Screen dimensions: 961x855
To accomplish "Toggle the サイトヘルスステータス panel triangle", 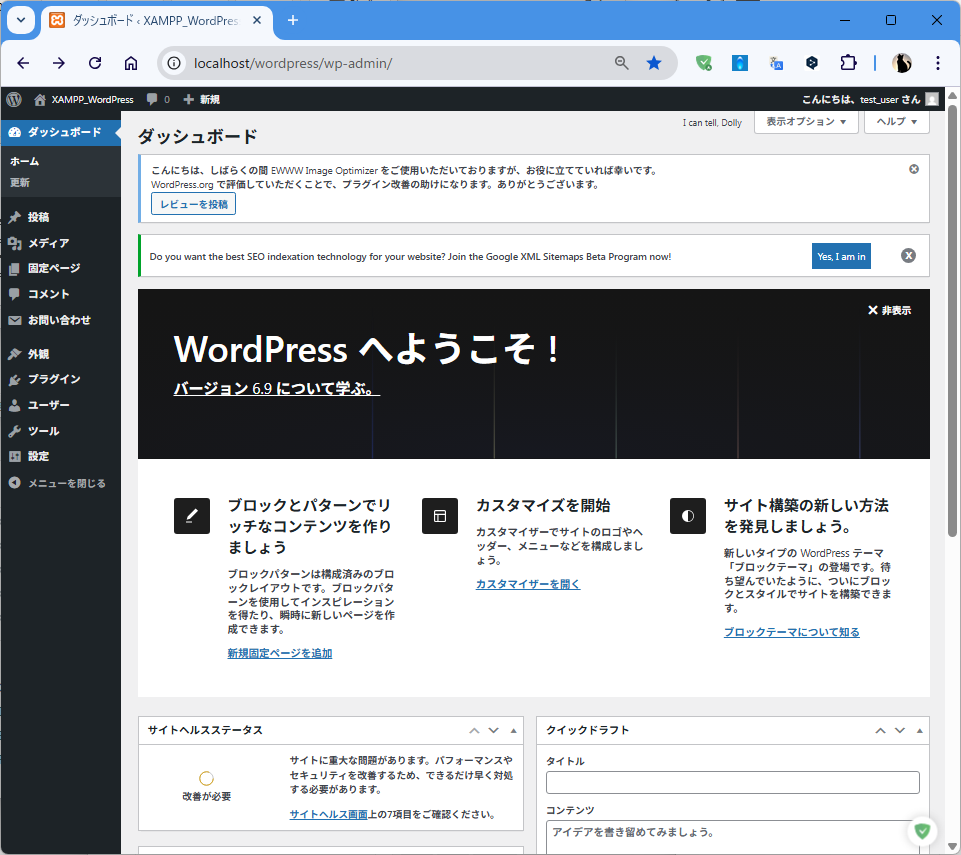I will point(514,730).
